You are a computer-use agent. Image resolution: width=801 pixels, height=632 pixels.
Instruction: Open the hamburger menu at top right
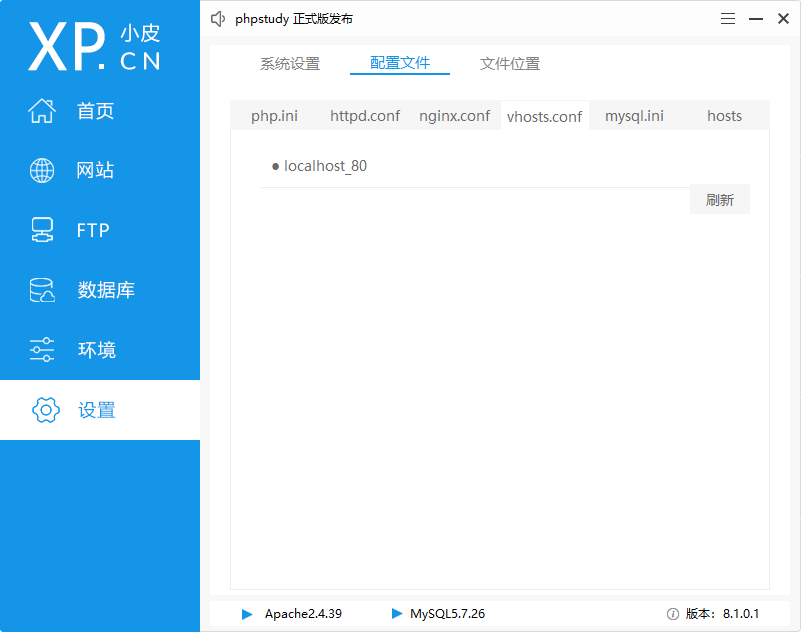[x=727, y=18]
